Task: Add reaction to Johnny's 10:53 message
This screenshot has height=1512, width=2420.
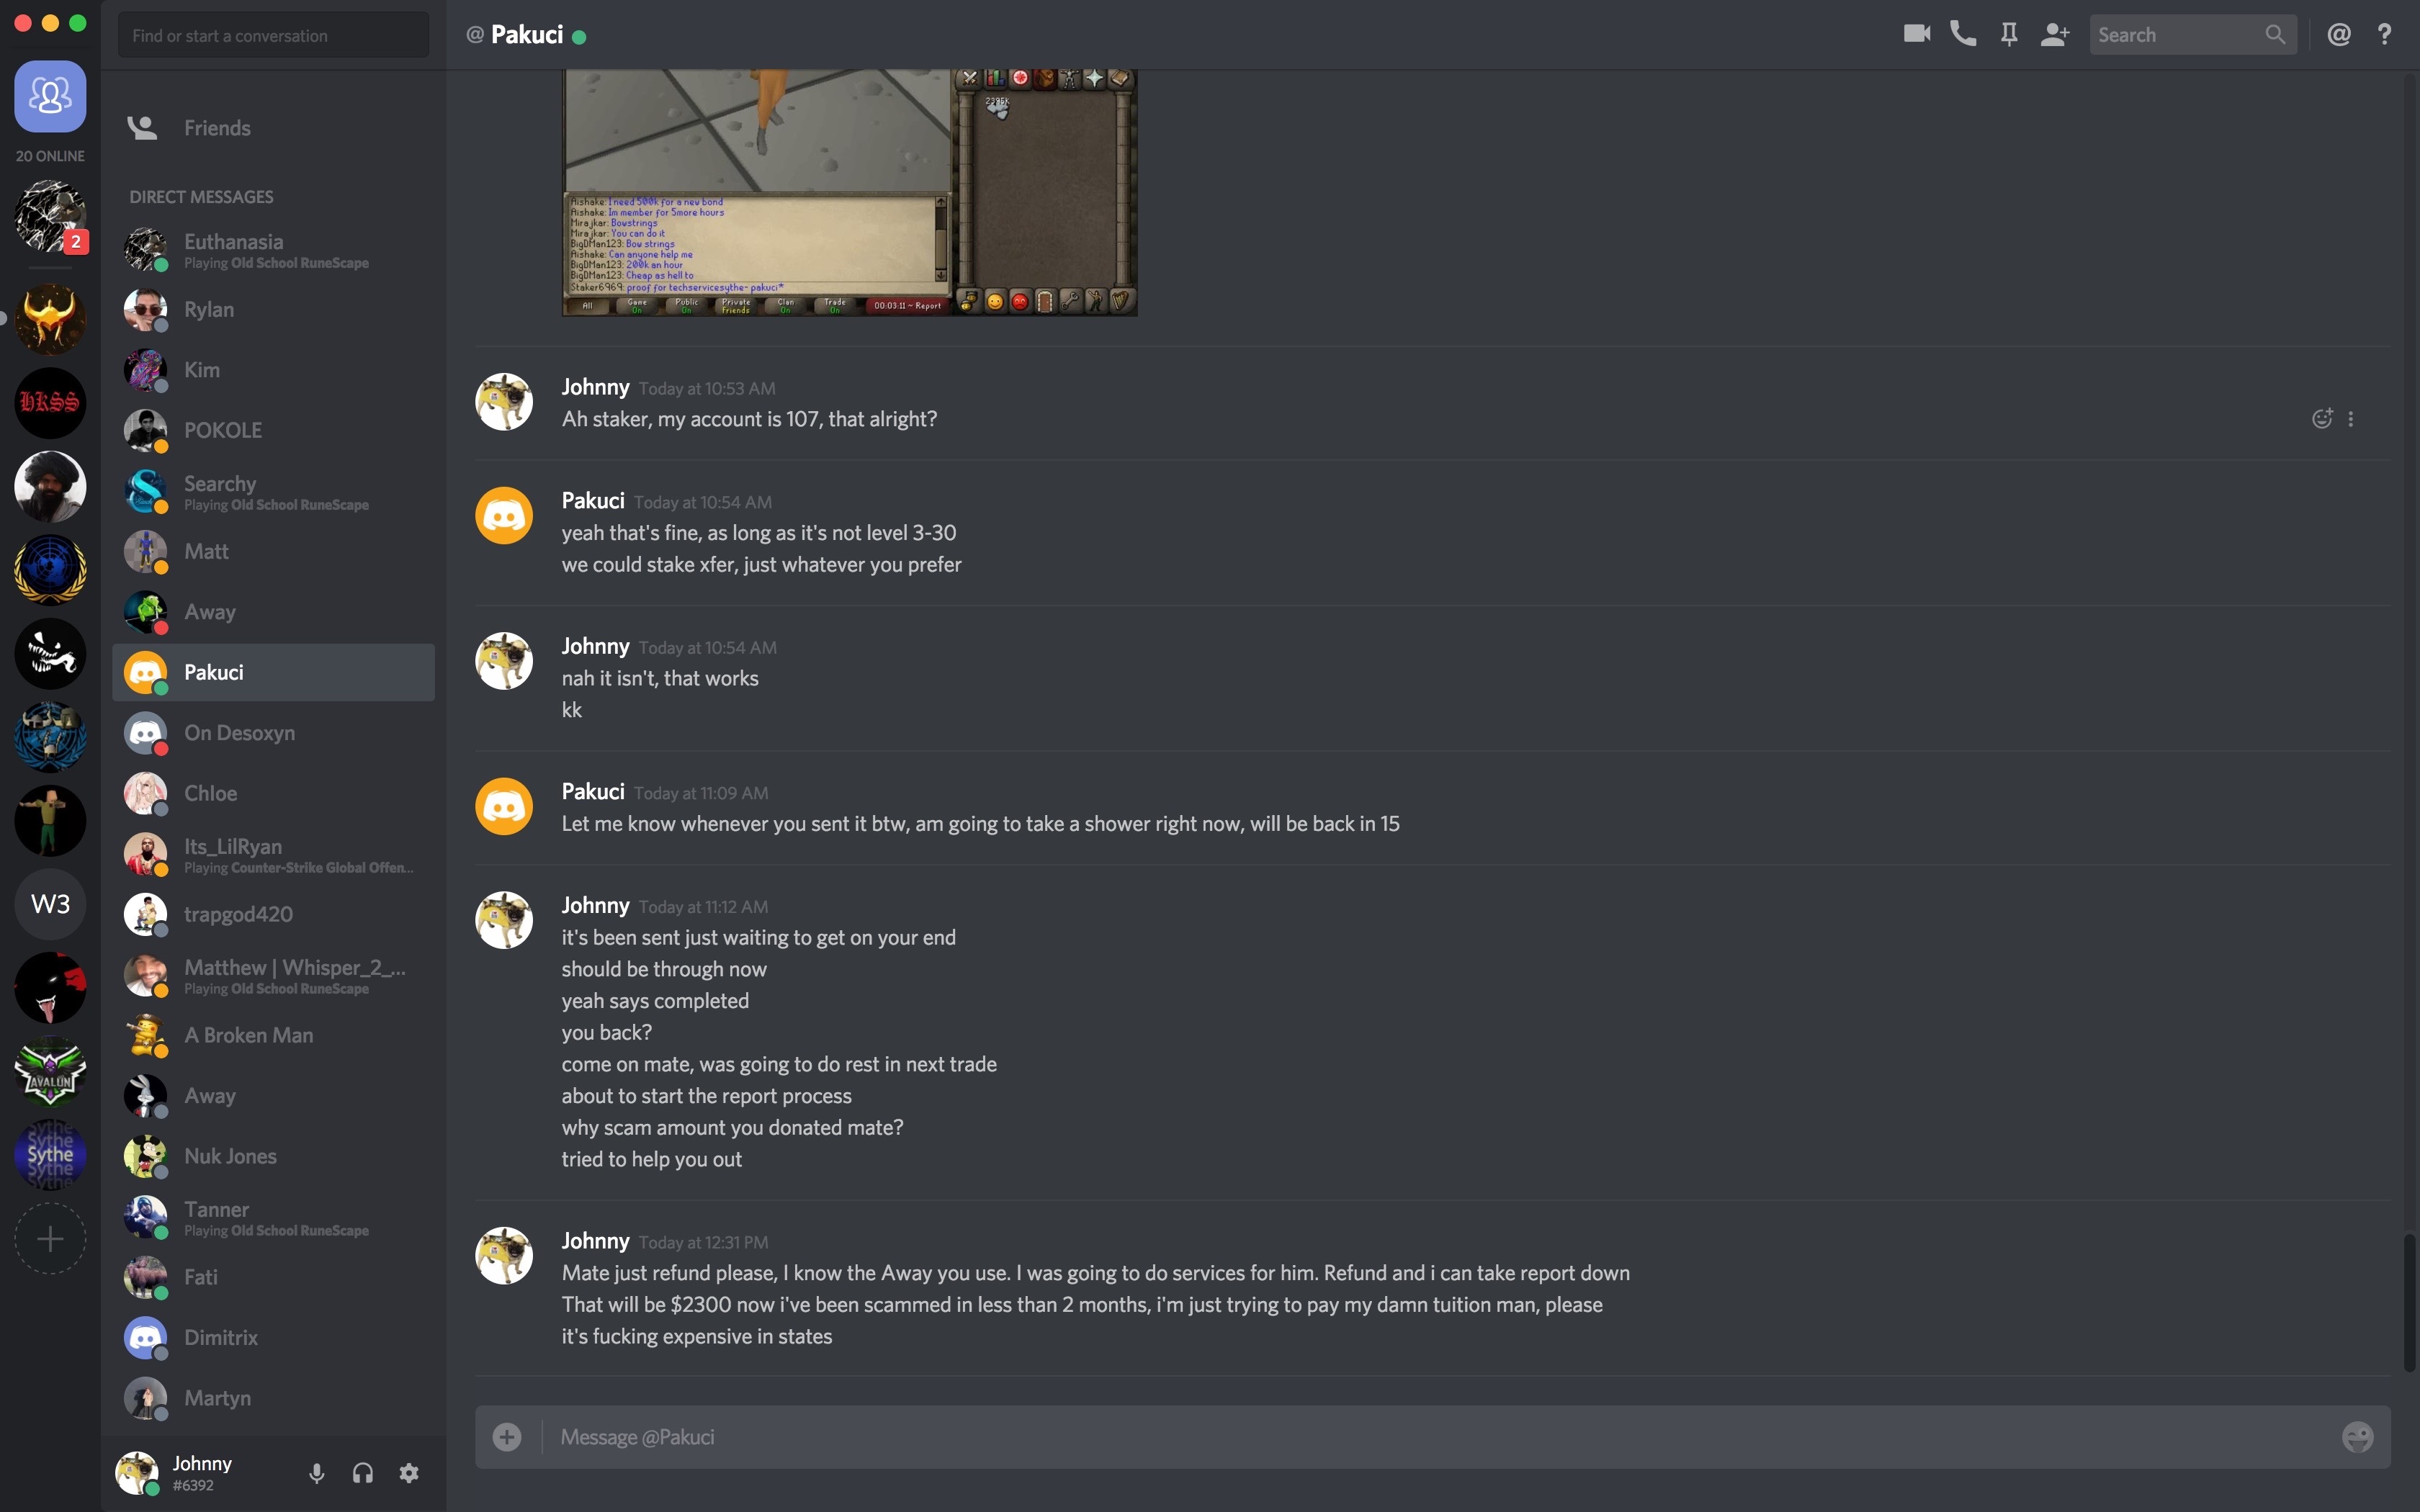Action: [2322, 419]
